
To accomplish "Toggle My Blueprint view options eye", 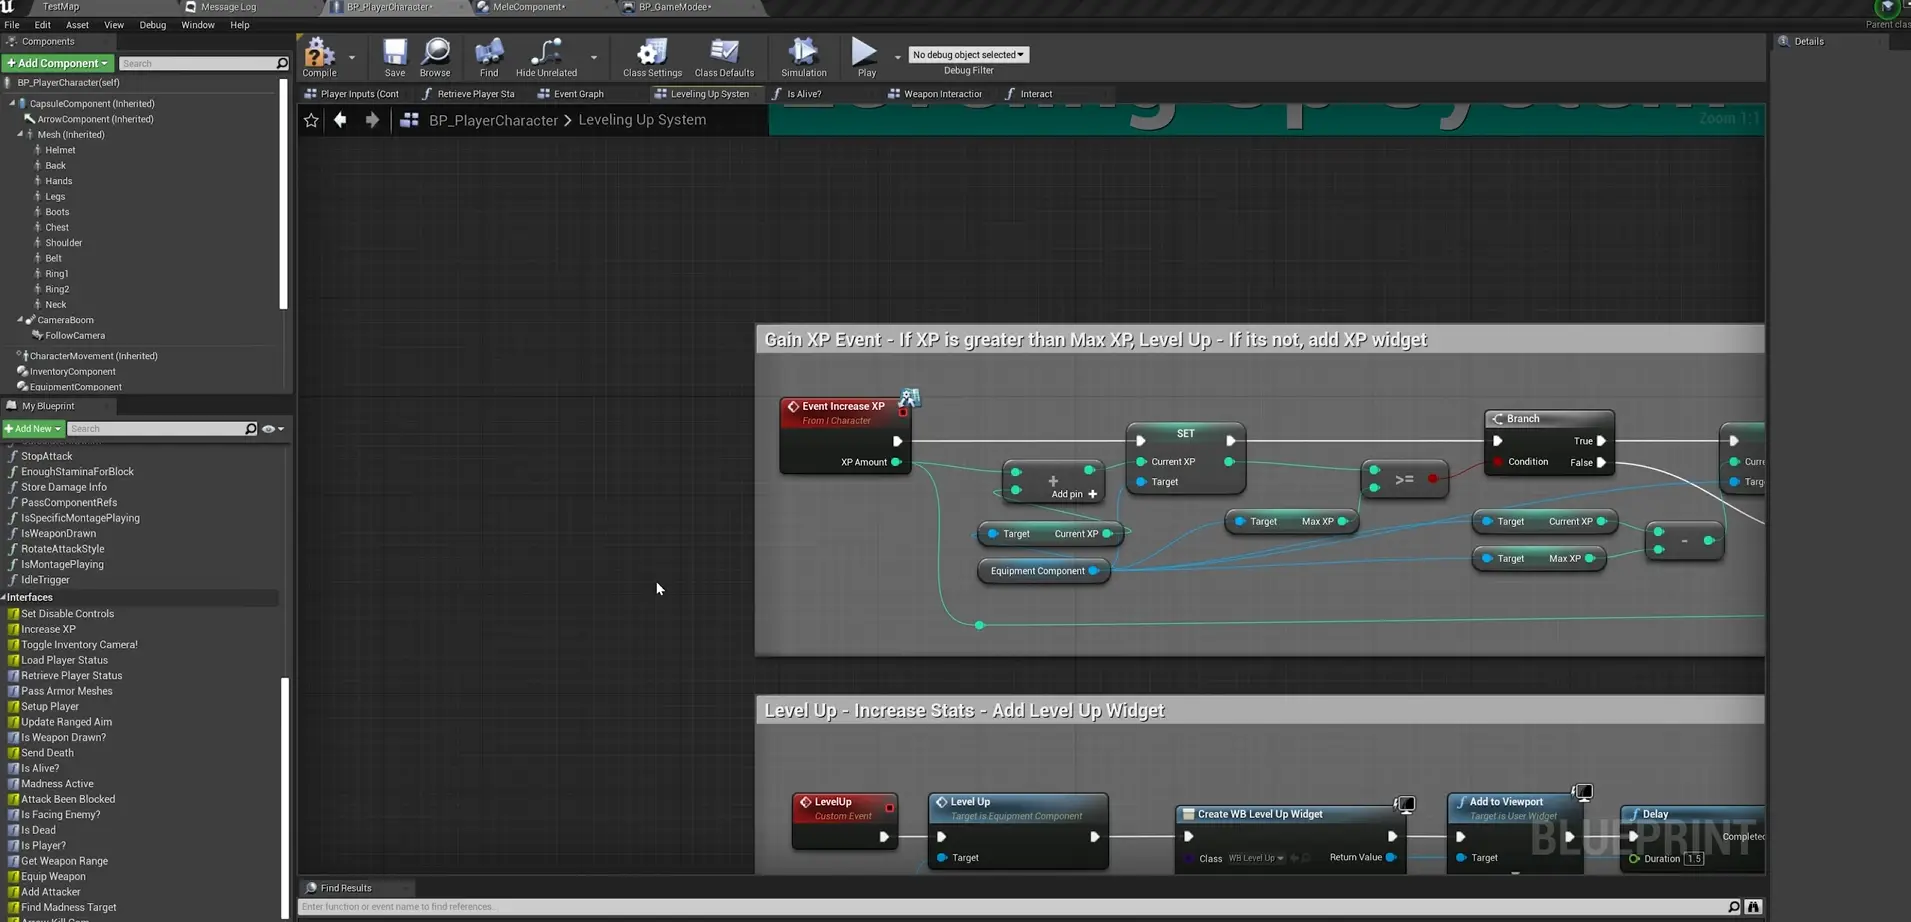I will (x=268, y=429).
